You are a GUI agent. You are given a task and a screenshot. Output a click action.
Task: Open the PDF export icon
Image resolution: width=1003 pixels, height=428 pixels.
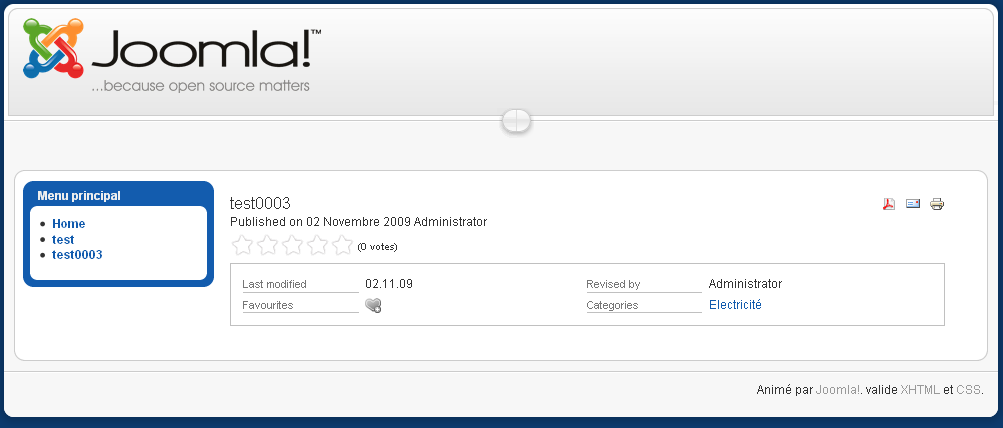[x=888, y=204]
